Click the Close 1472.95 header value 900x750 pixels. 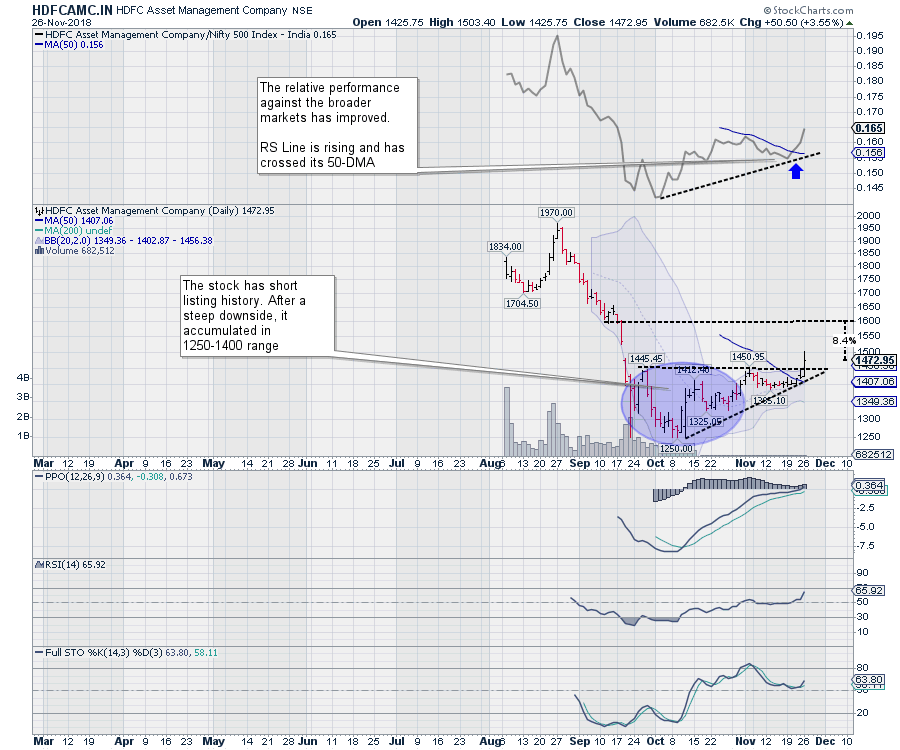(x=610, y=22)
